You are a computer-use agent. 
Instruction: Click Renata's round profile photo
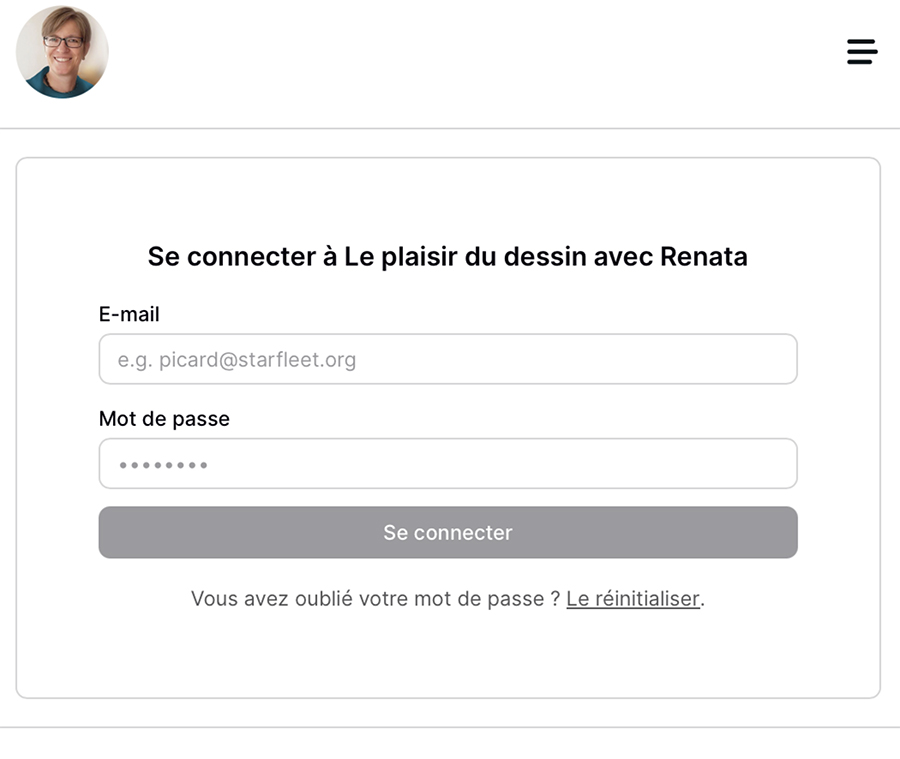(62, 52)
